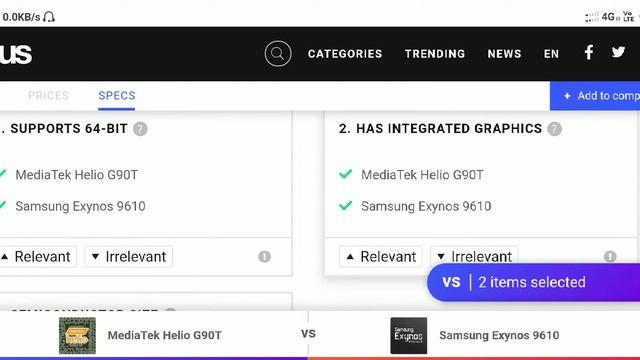Switch to Prices tab
The image size is (640, 360).
point(48,96)
